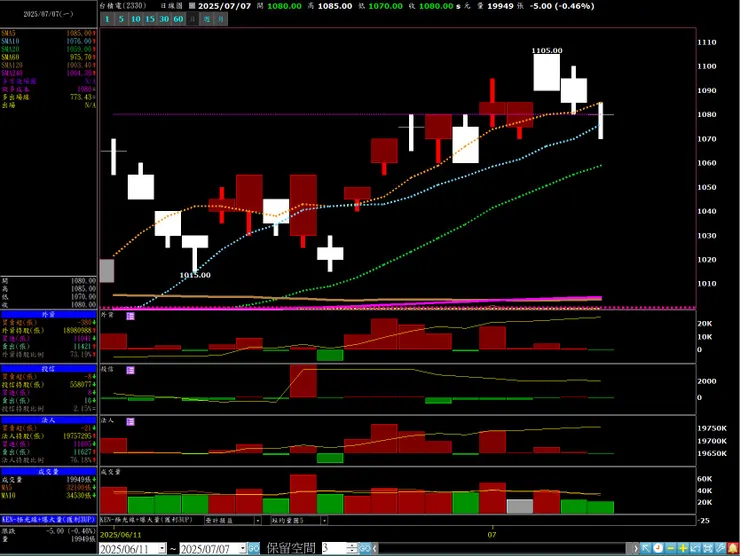Click the undo/return arrow icon

tap(695, 548)
